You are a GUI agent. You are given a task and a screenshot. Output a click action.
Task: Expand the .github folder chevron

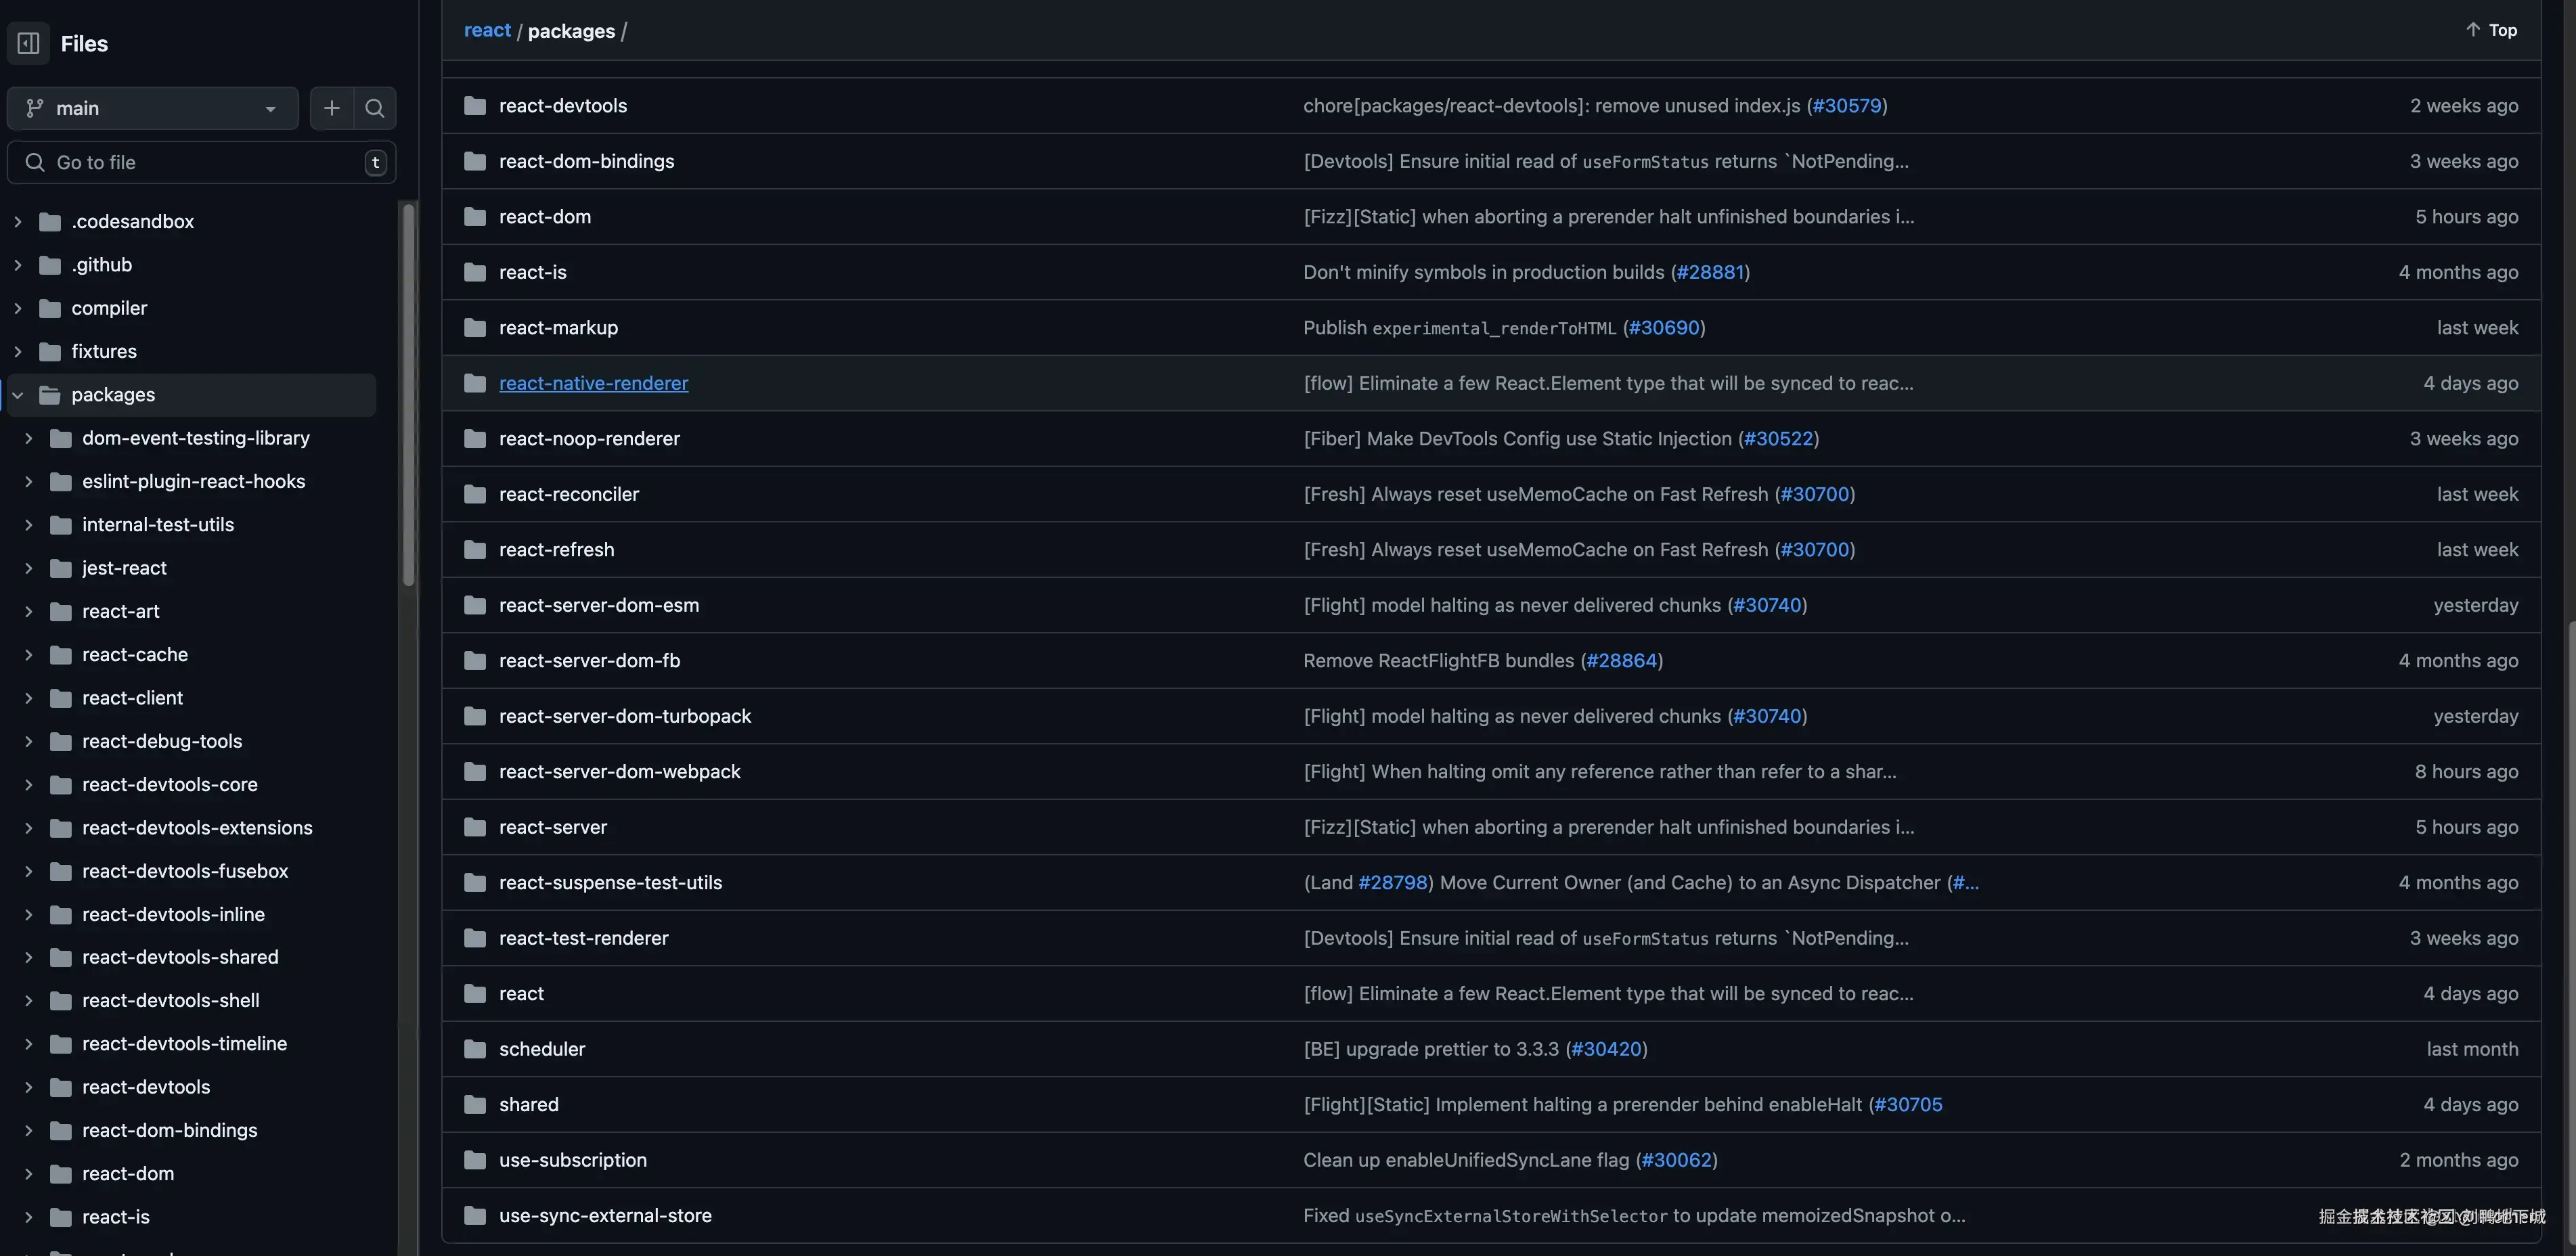(17, 265)
